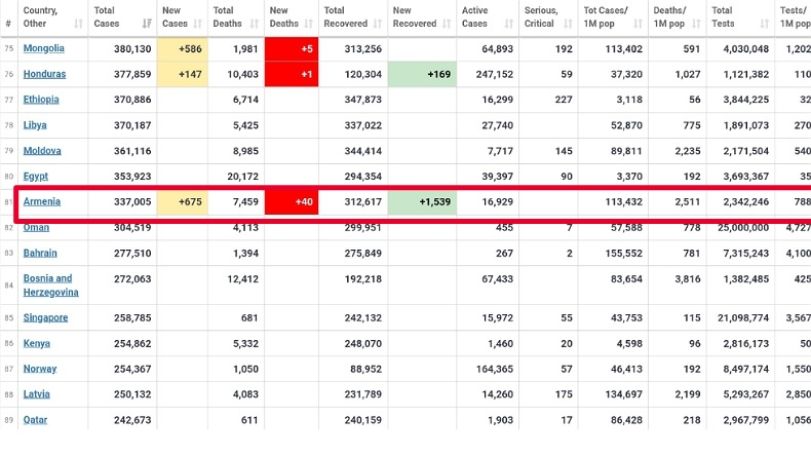Click Armenia's red +40 new deaths cell
The image size is (811, 456).
tap(291, 202)
